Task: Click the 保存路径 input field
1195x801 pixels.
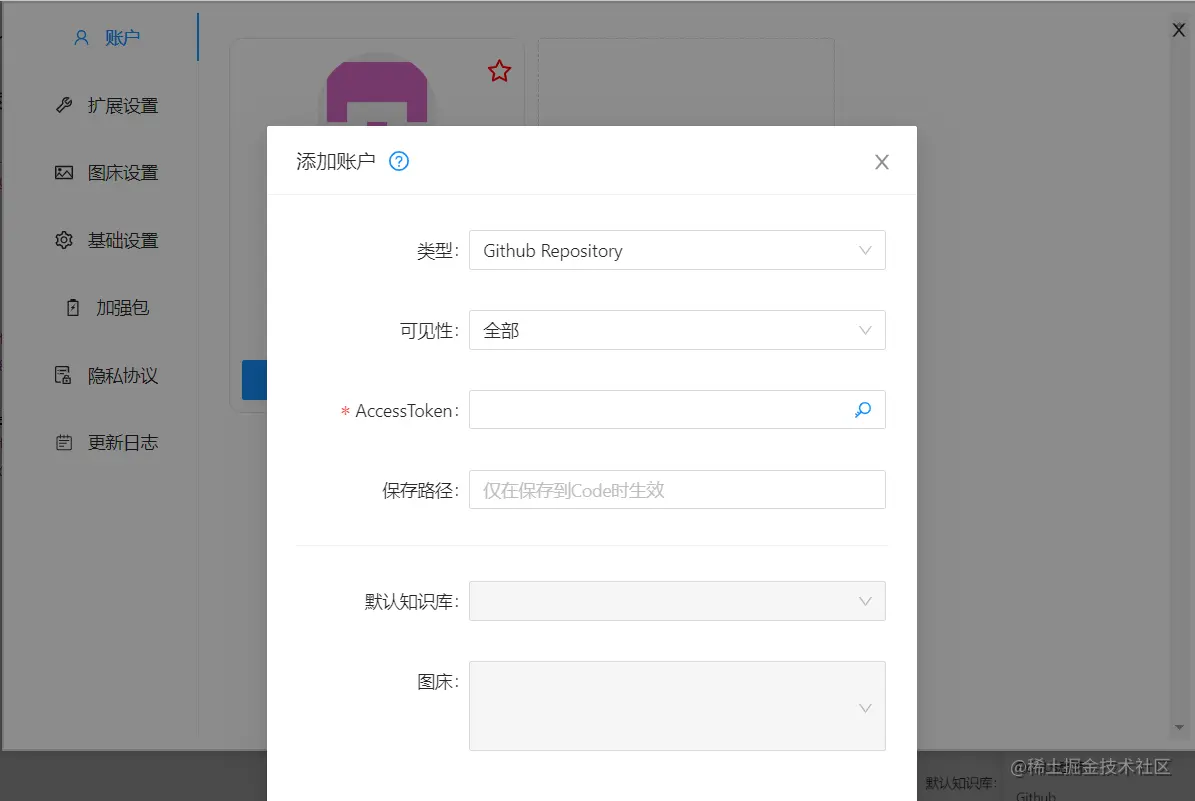Action: 677,489
